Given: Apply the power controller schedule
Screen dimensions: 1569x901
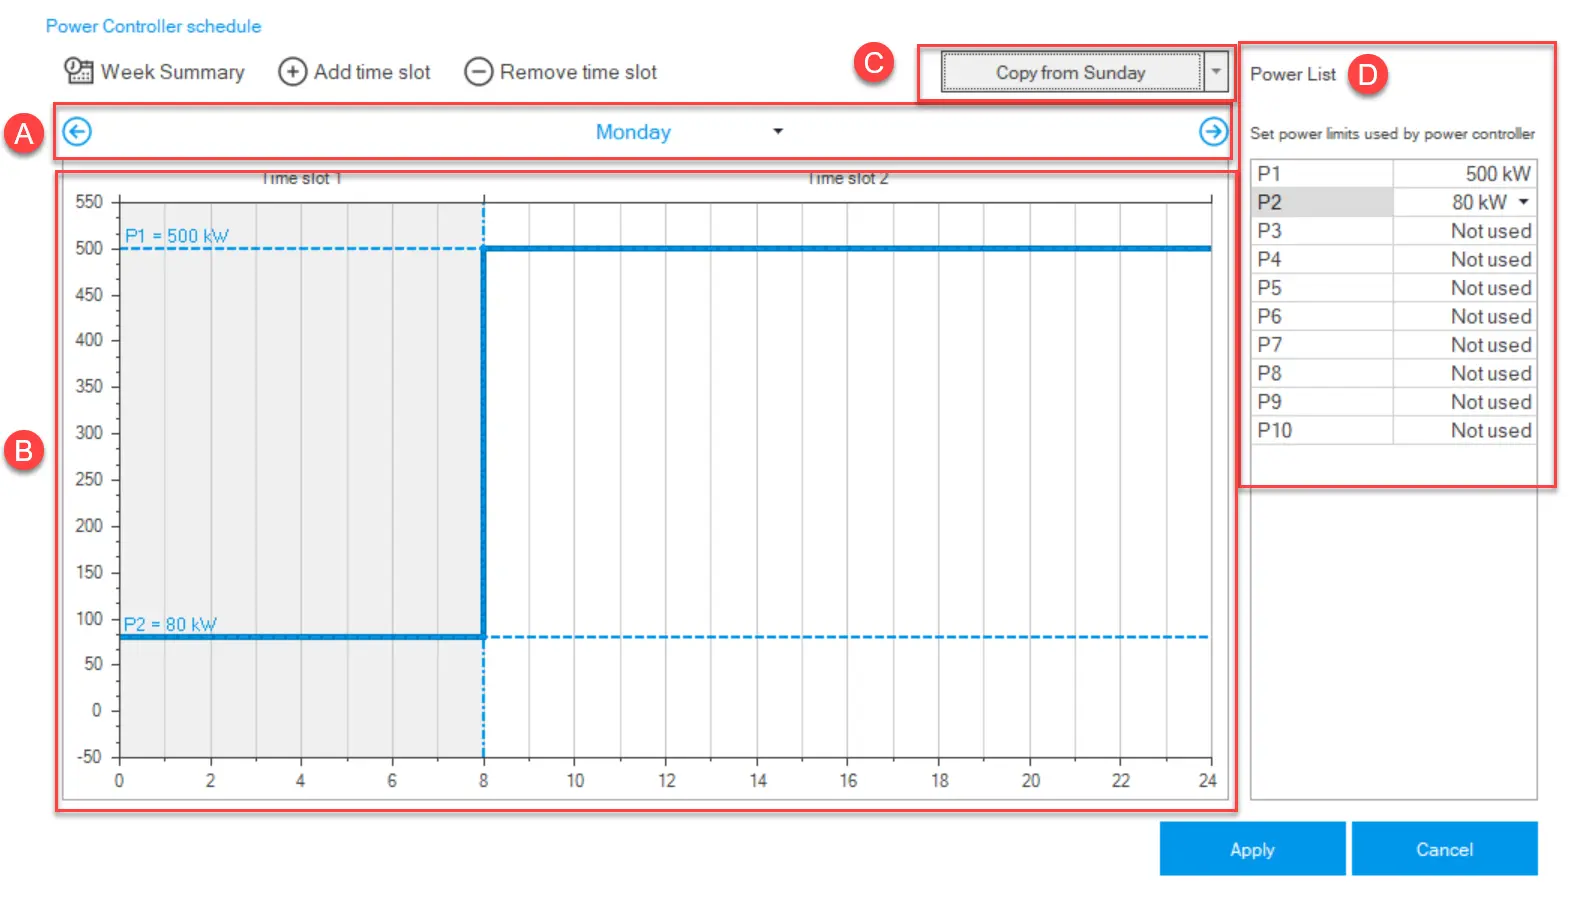Looking at the screenshot, I should click(1252, 849).
